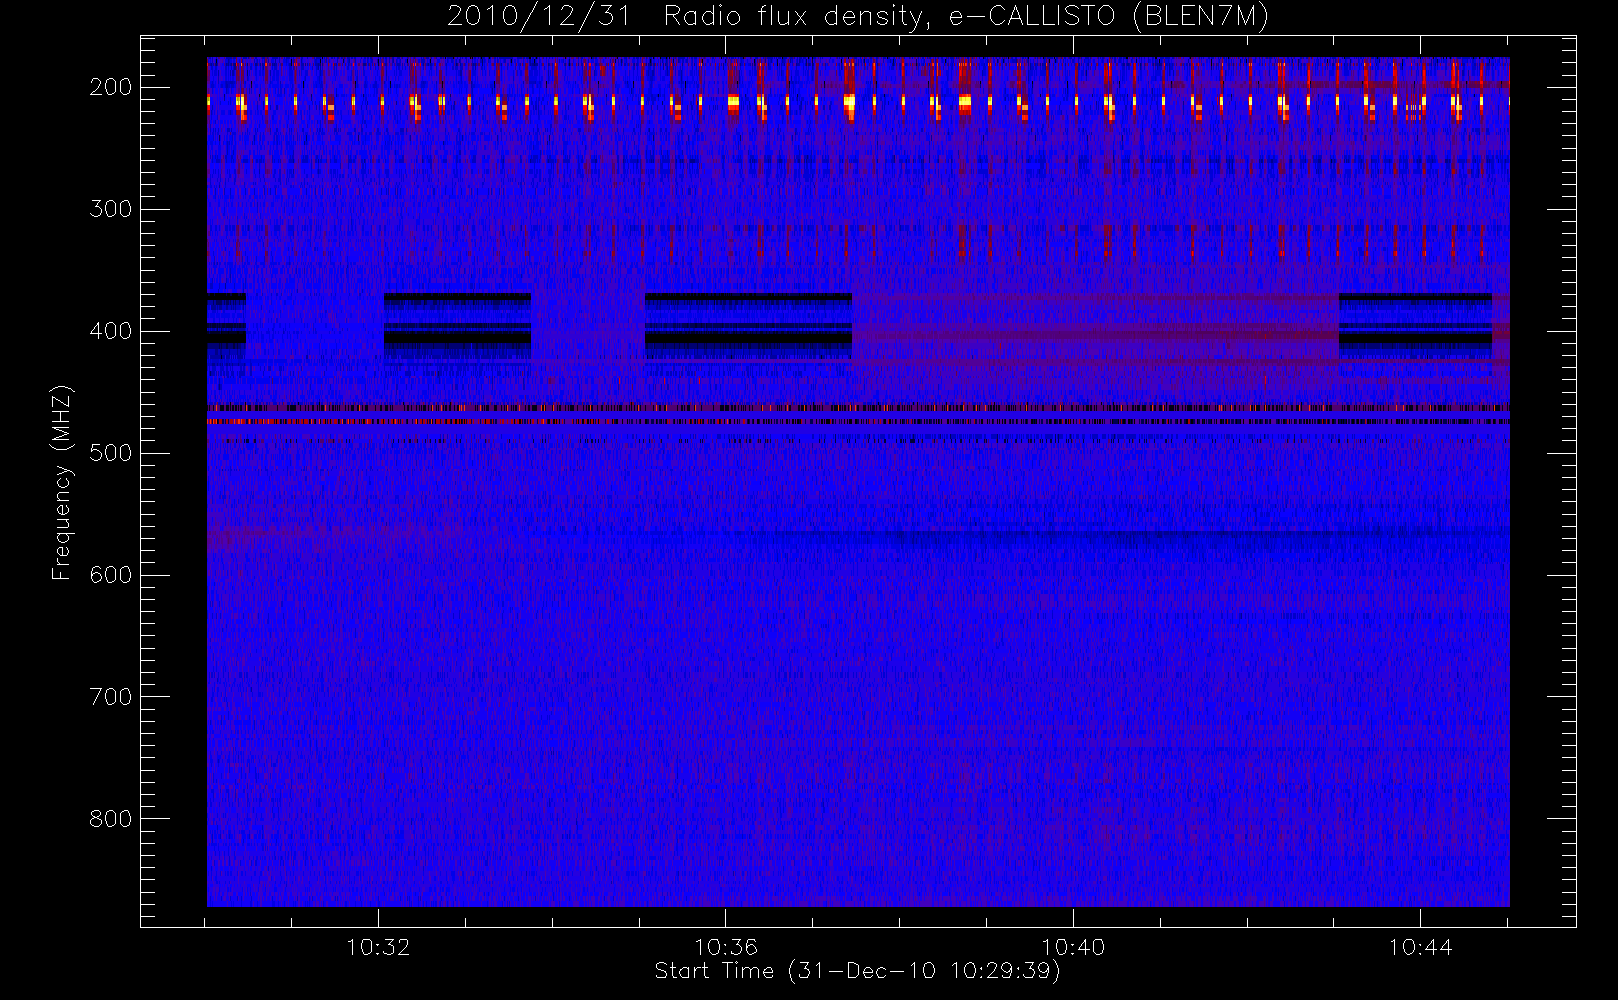This screenshot has width=1618, height=1000.
Task: Click the Start Time axis label
Action: (x=858, y=971)
